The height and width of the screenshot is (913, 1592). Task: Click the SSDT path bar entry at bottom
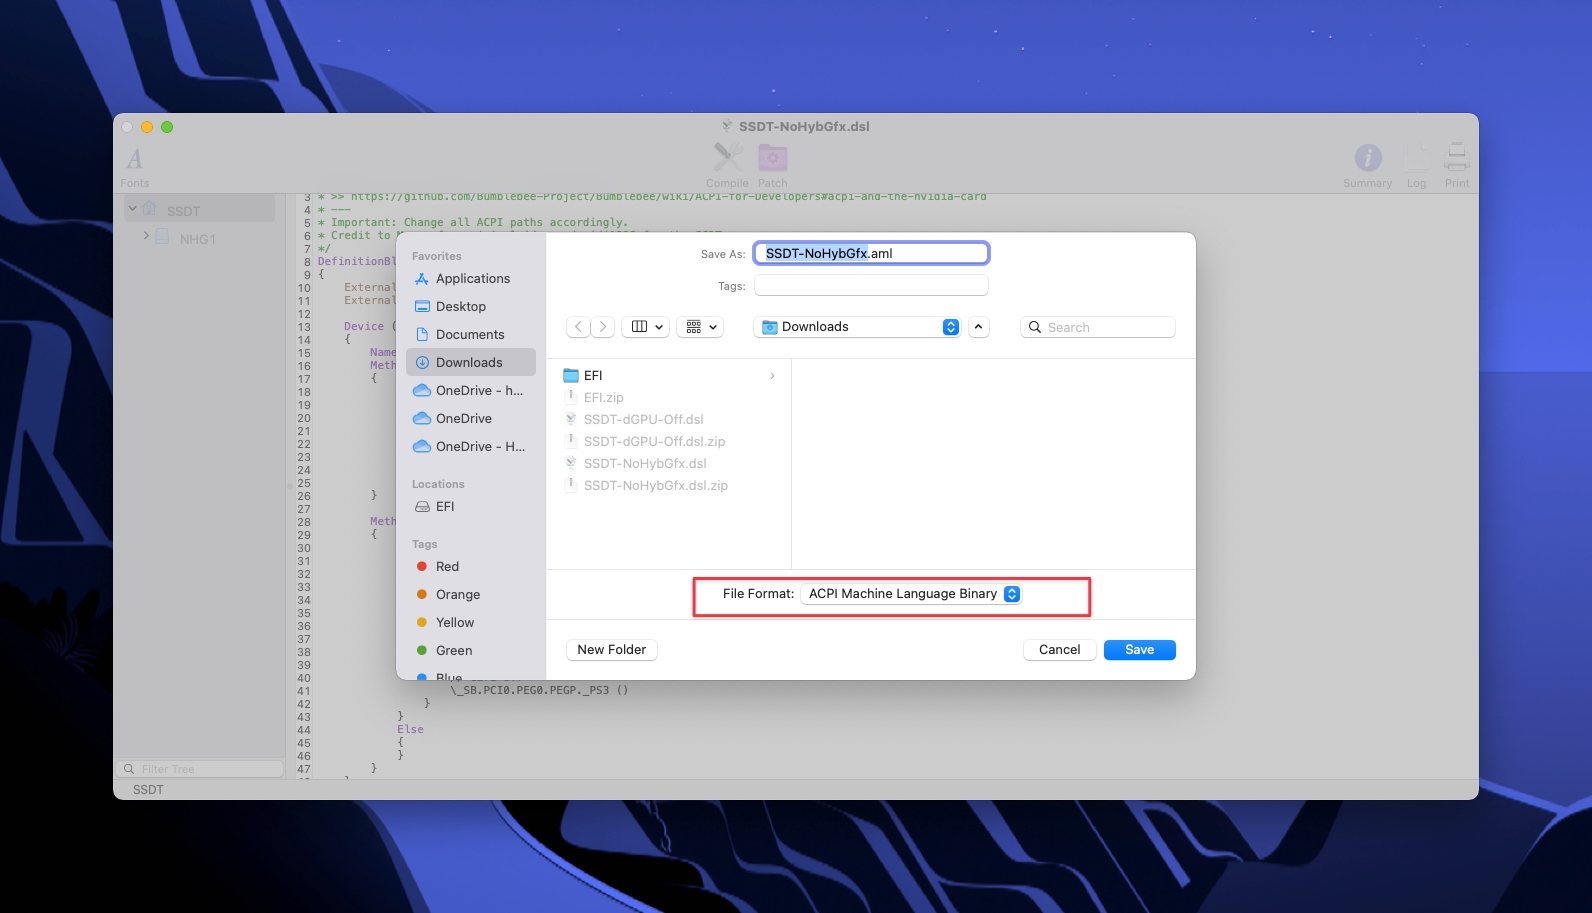[x=148, y=790]
